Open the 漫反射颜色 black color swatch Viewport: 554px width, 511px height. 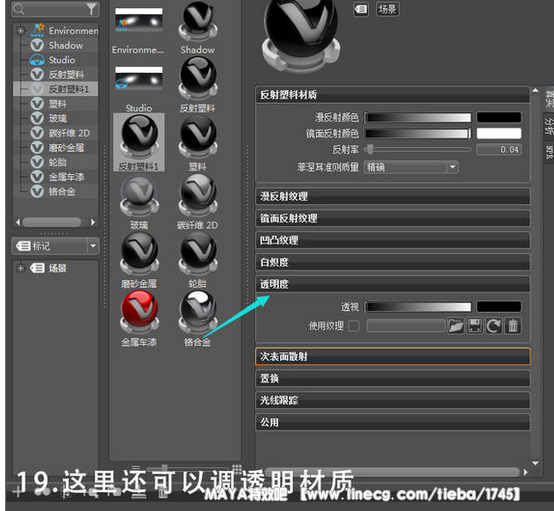click(x=499, y=117)
